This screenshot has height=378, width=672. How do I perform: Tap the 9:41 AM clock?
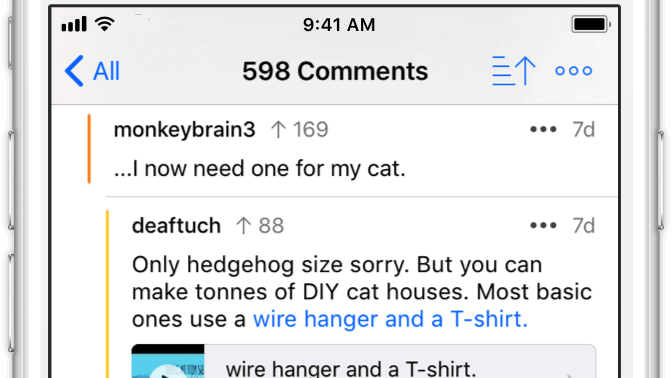click(339, 24)
